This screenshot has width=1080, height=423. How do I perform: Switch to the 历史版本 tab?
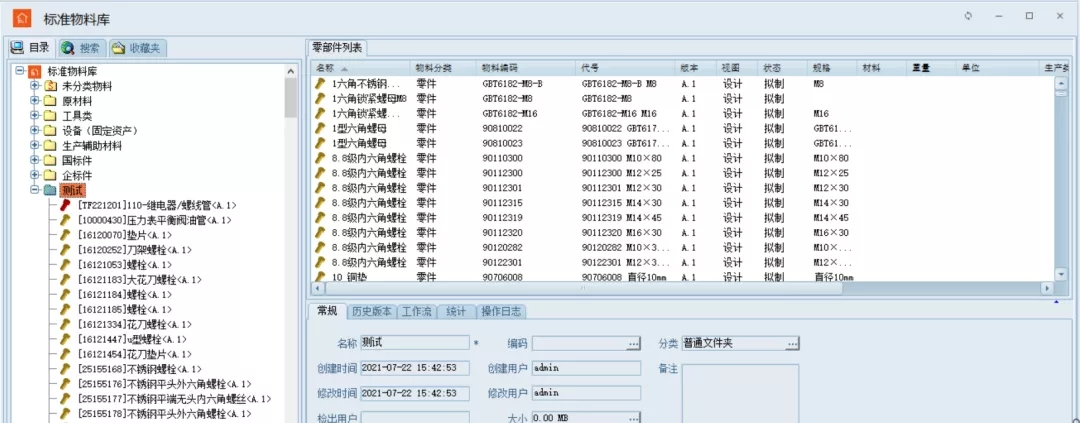click(x=374, y=311)
